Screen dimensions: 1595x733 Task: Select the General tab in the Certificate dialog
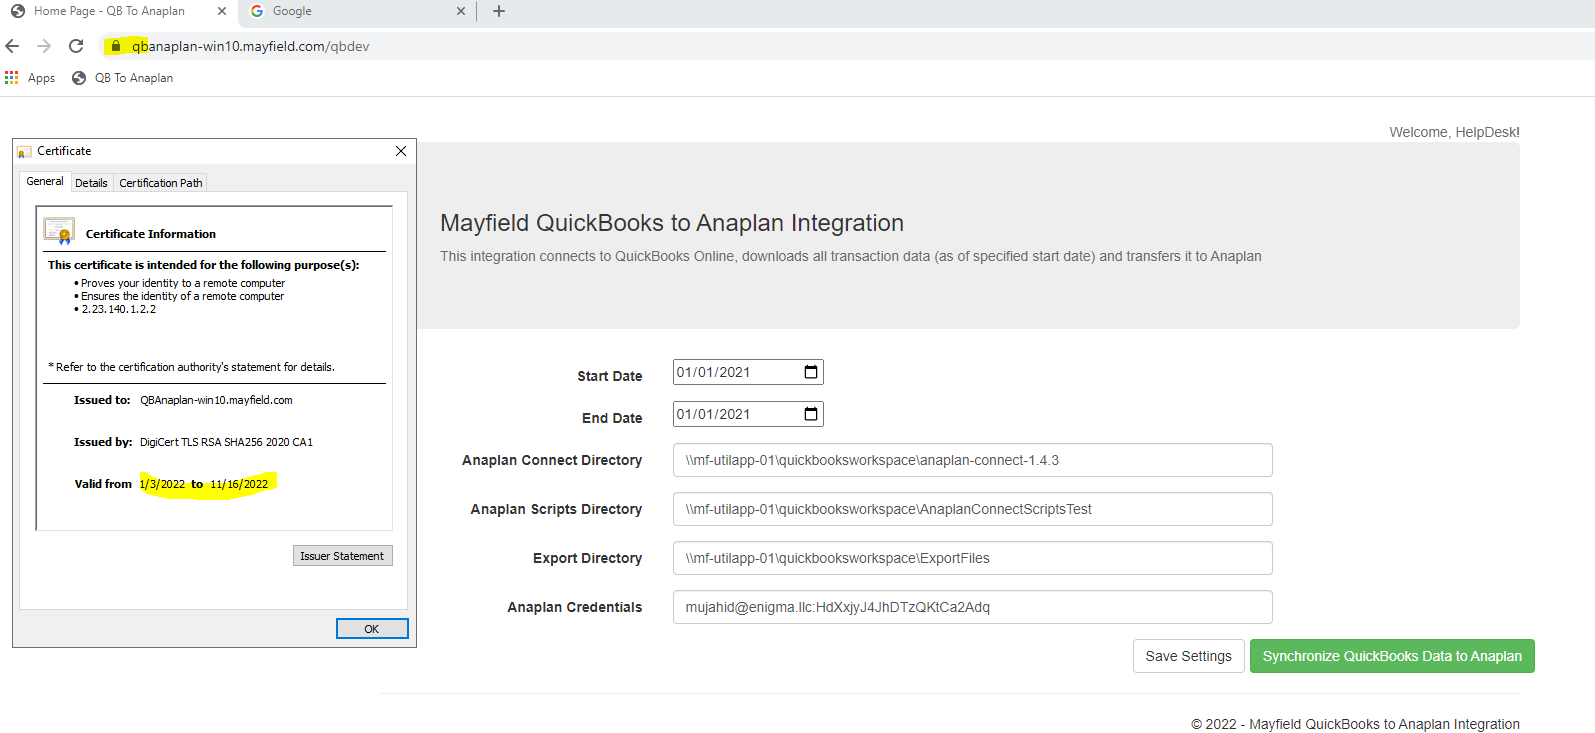pyautogui.click(x=45, y=181)
